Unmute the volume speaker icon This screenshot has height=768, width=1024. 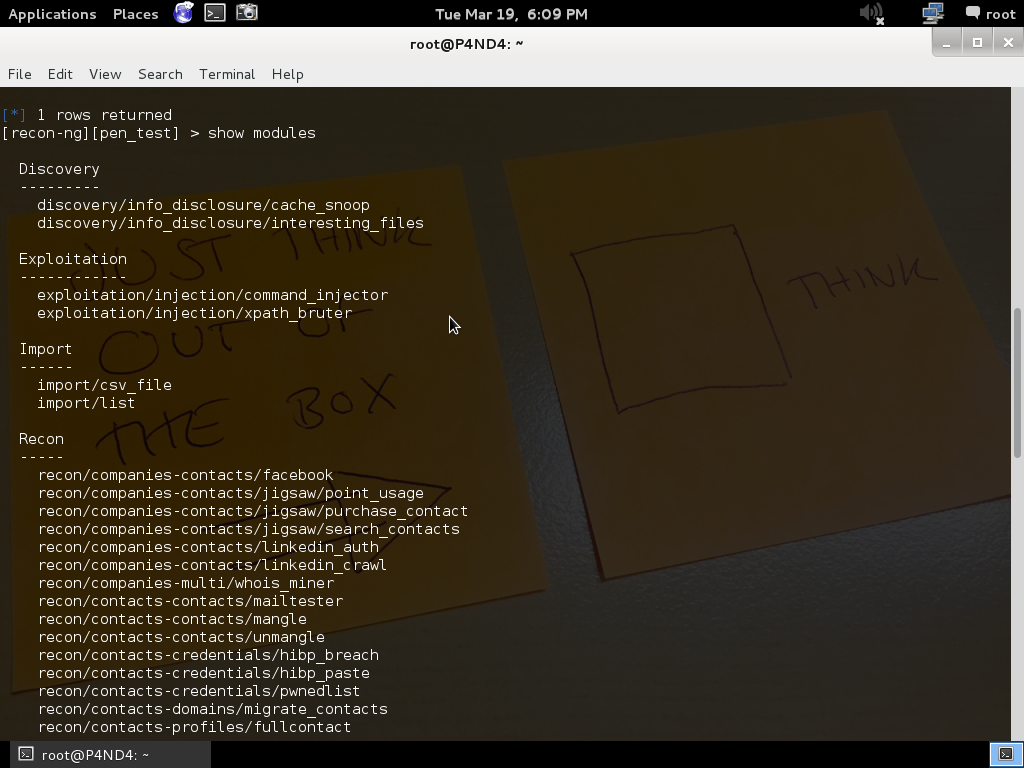coord(872,13)
